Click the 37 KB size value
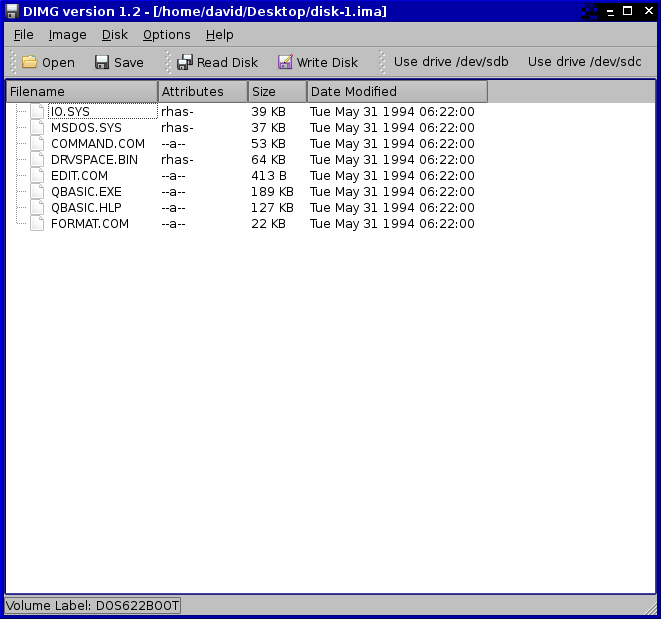This screenshot has height=619, width=661. point(269,128)
